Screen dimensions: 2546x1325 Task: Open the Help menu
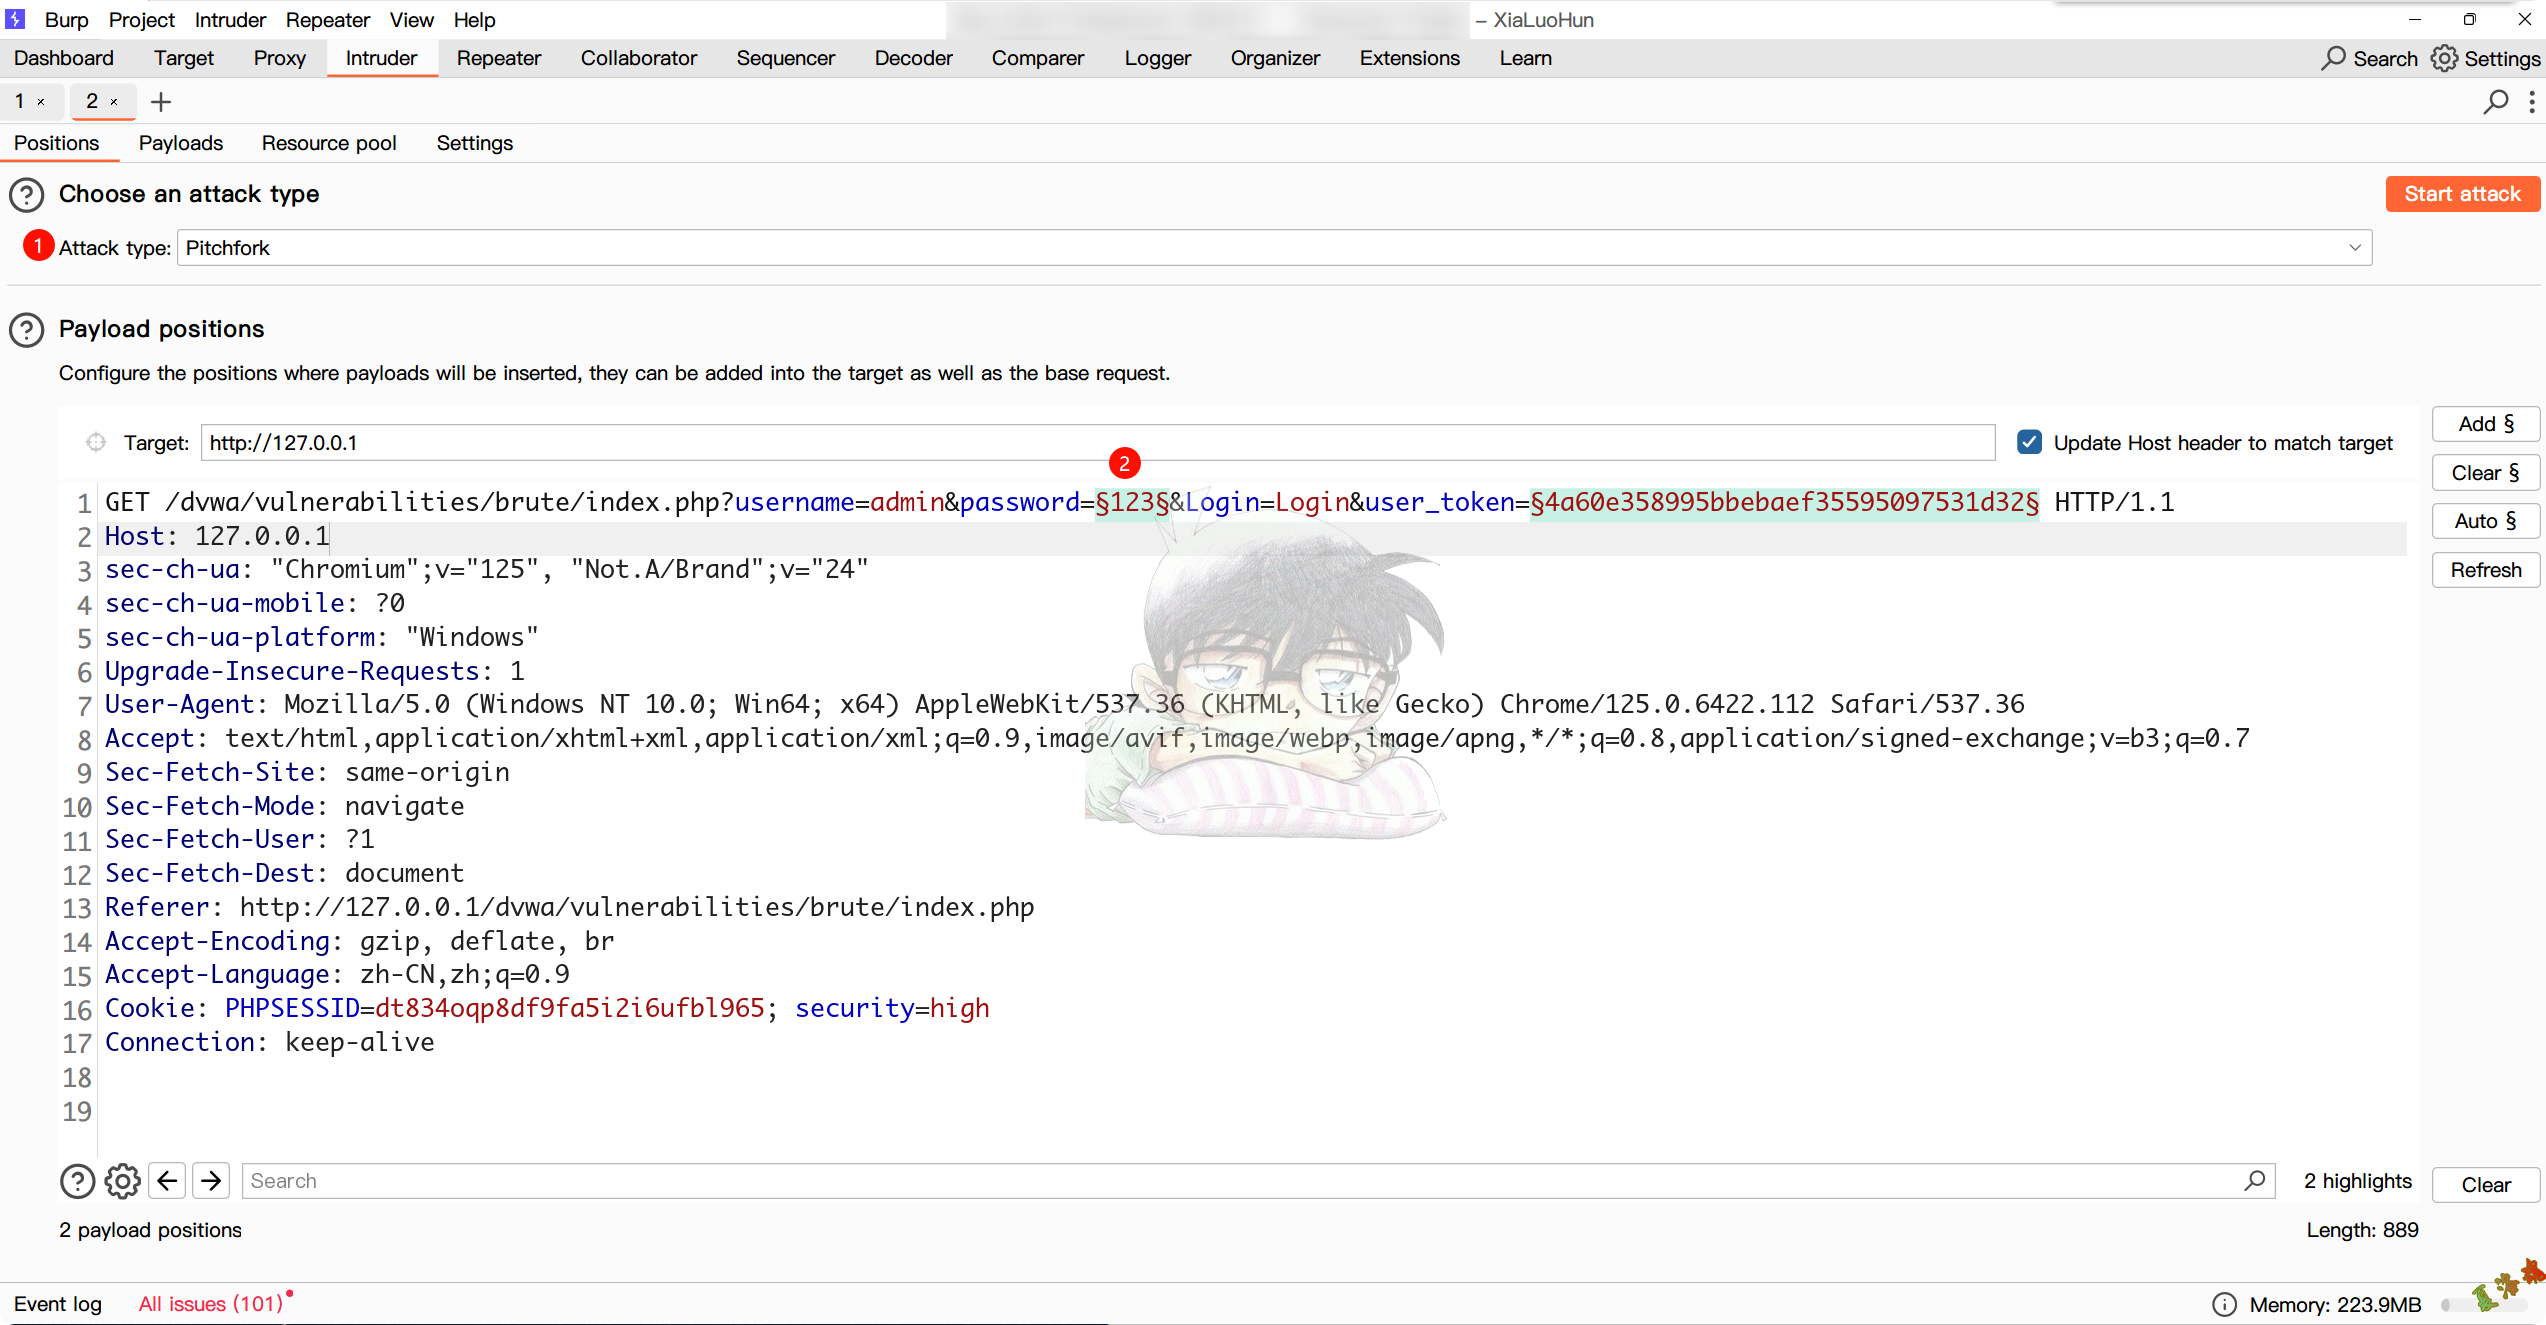(474, 20)
